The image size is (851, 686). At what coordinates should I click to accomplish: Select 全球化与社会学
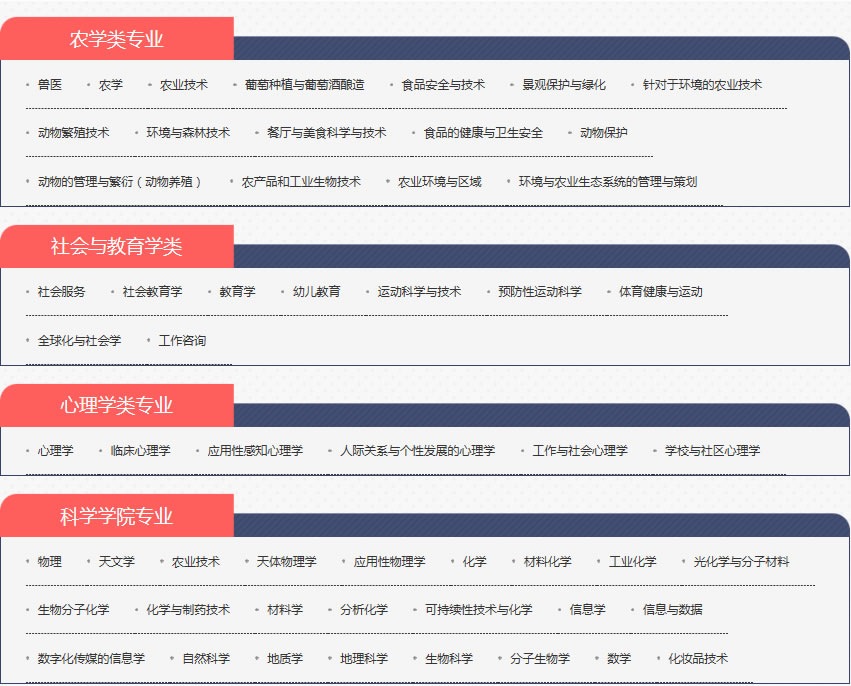click(80, 341)
